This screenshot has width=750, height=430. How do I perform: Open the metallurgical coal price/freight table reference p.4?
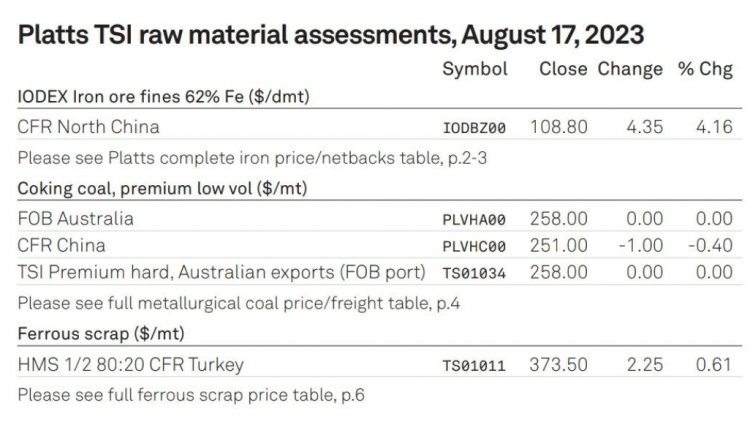[239, 303]
